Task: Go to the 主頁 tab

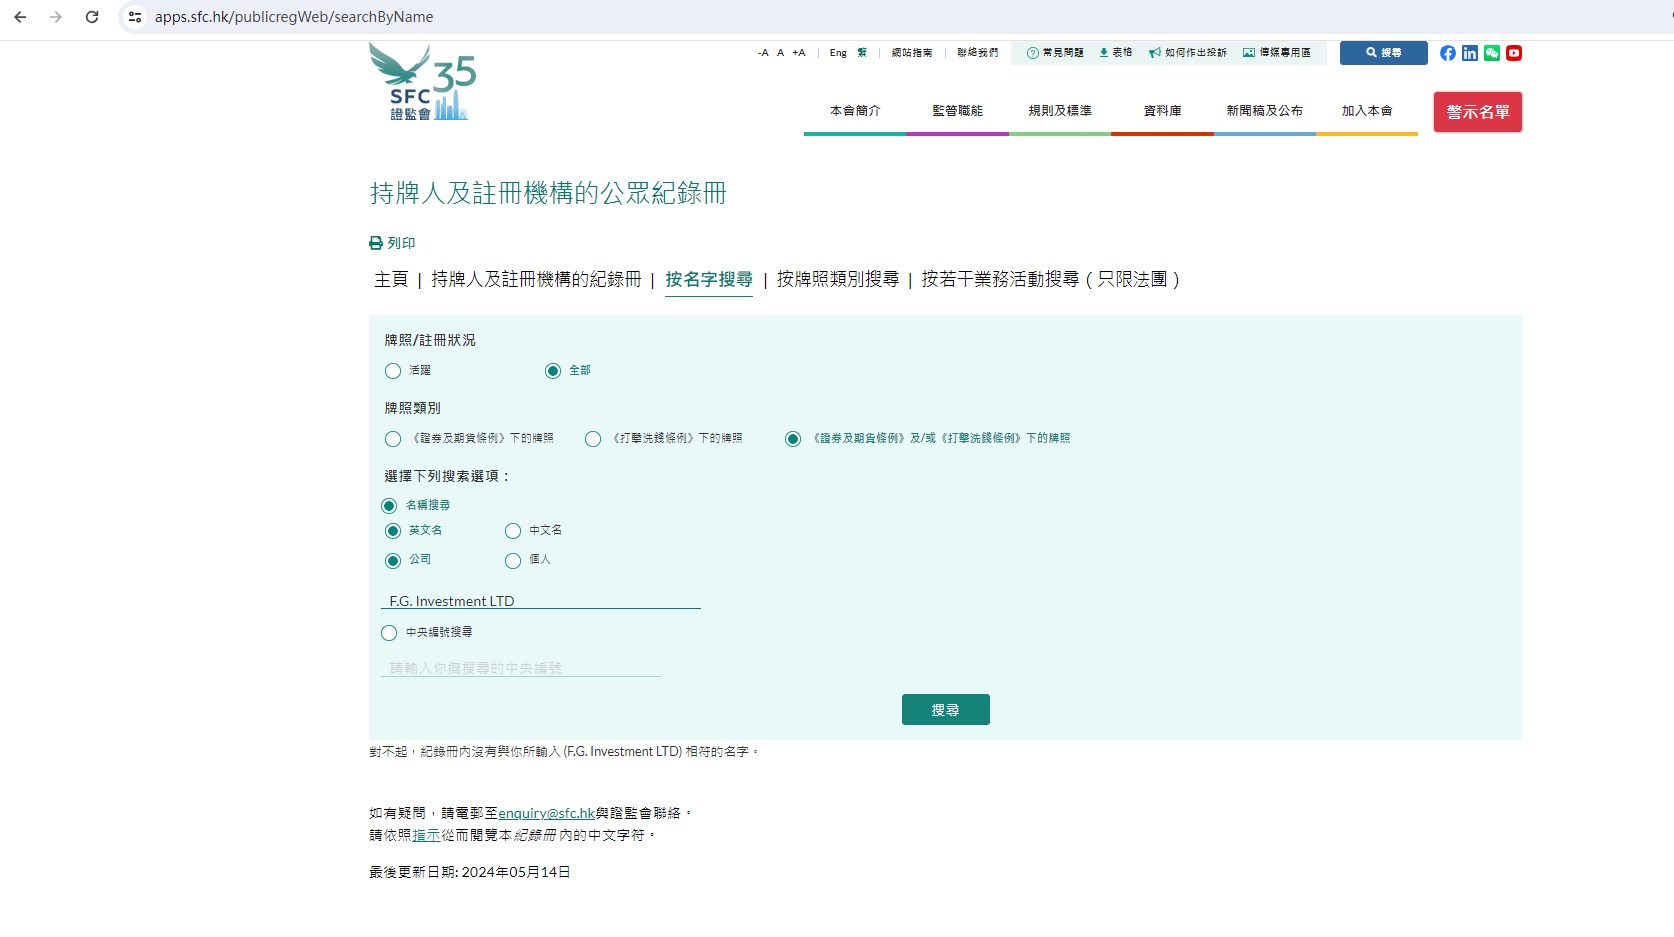Action: pos(391,280)
